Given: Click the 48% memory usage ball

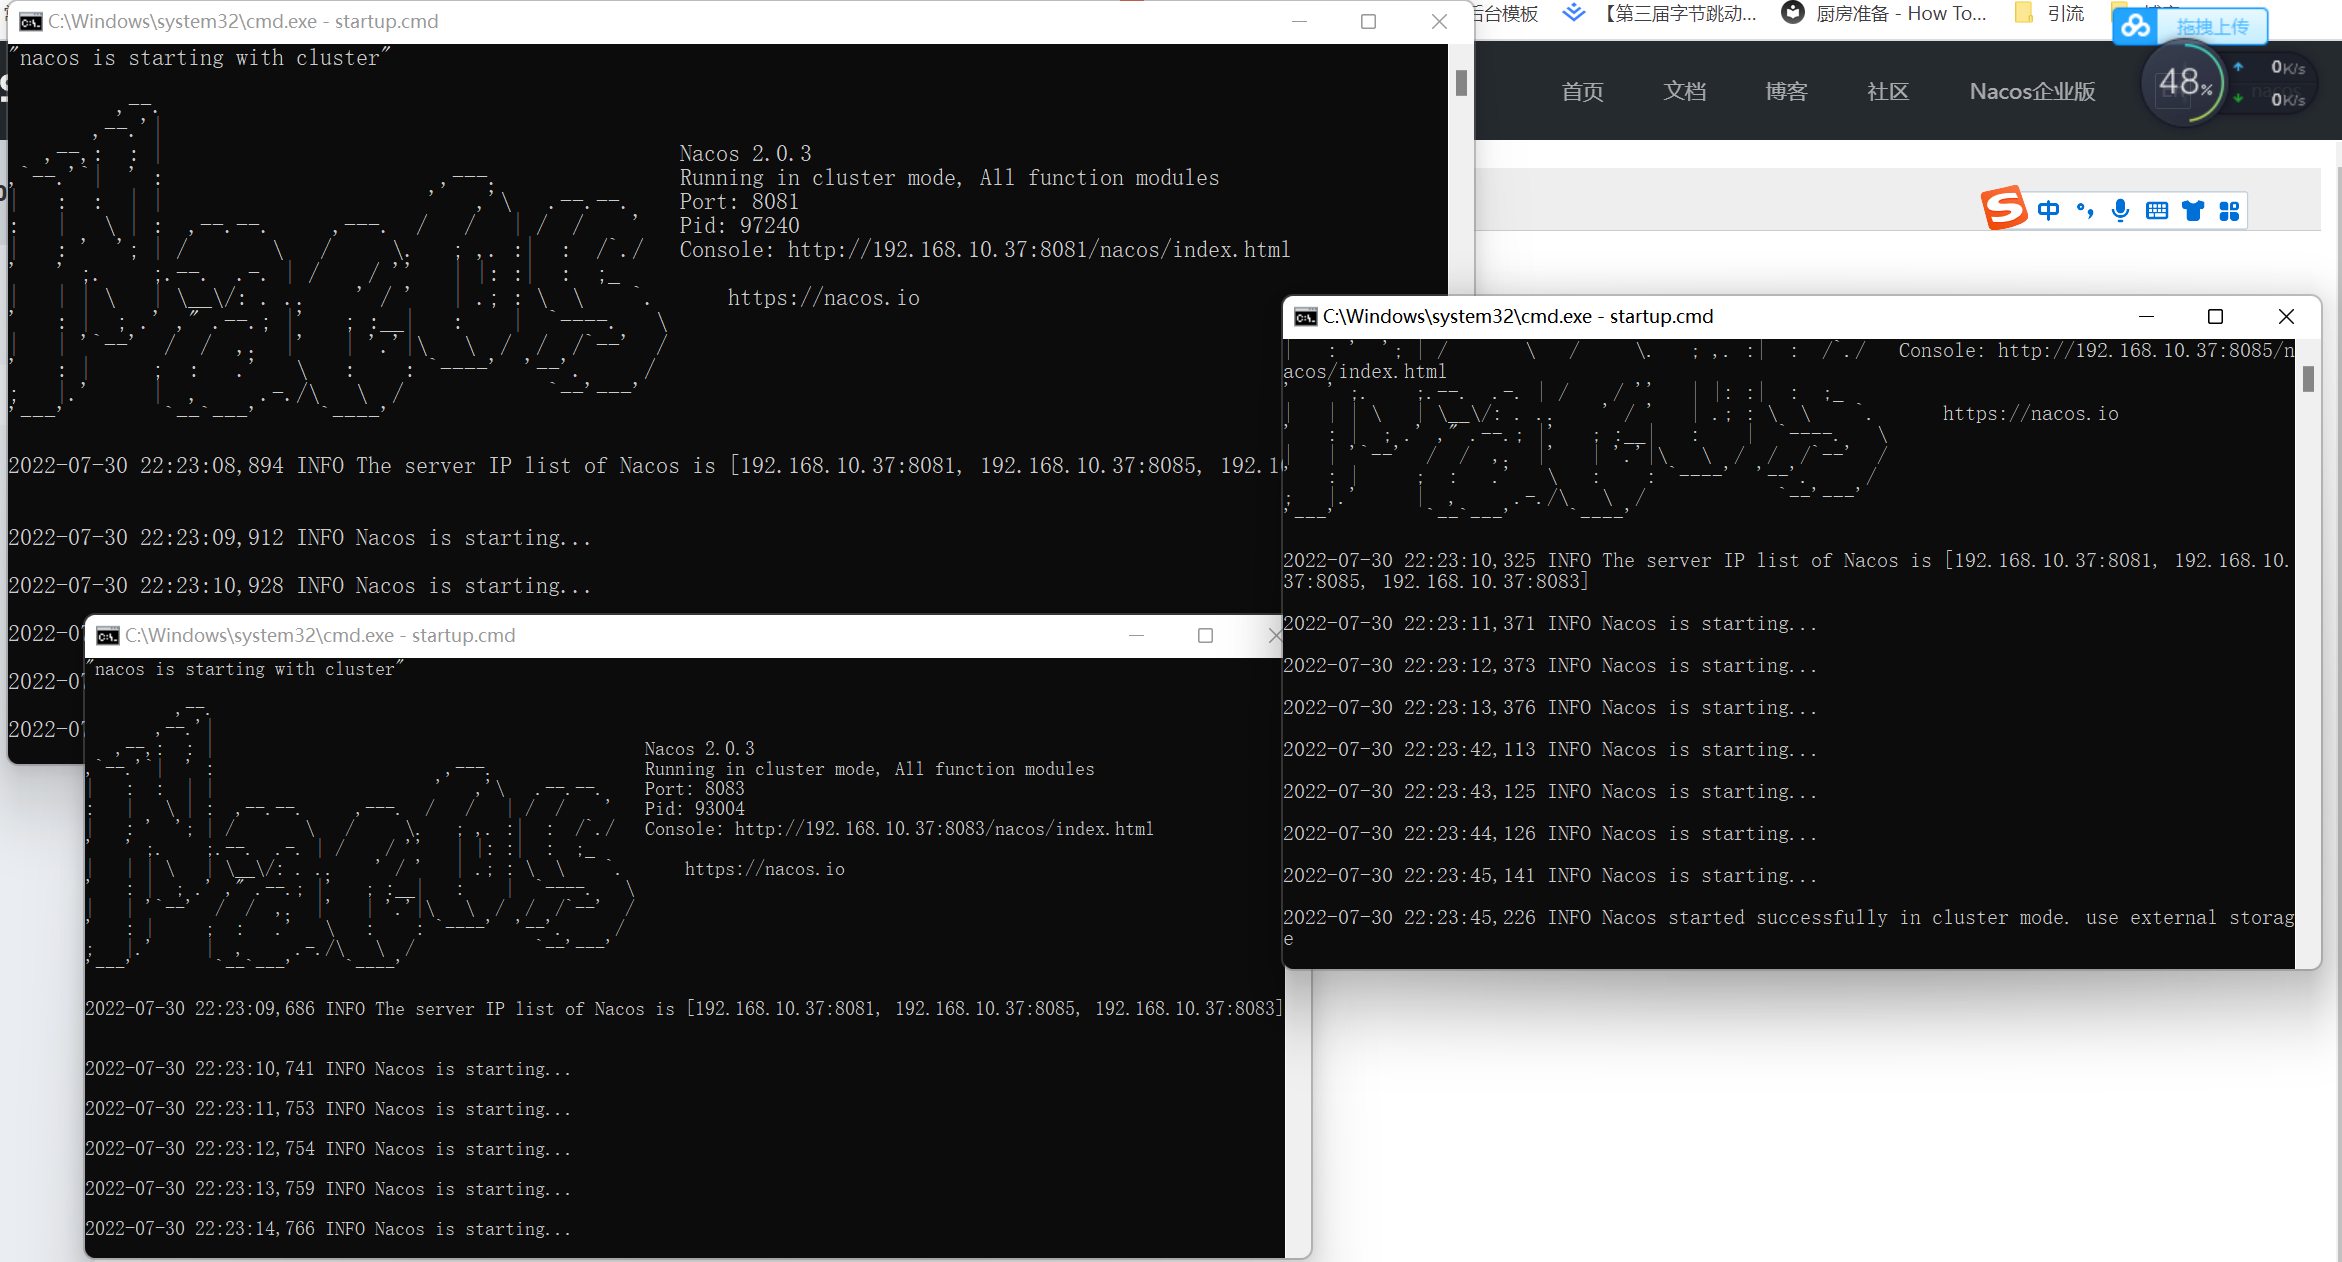Looking at the screenshot, I should pyautogui.click(x=2183, y=83).
